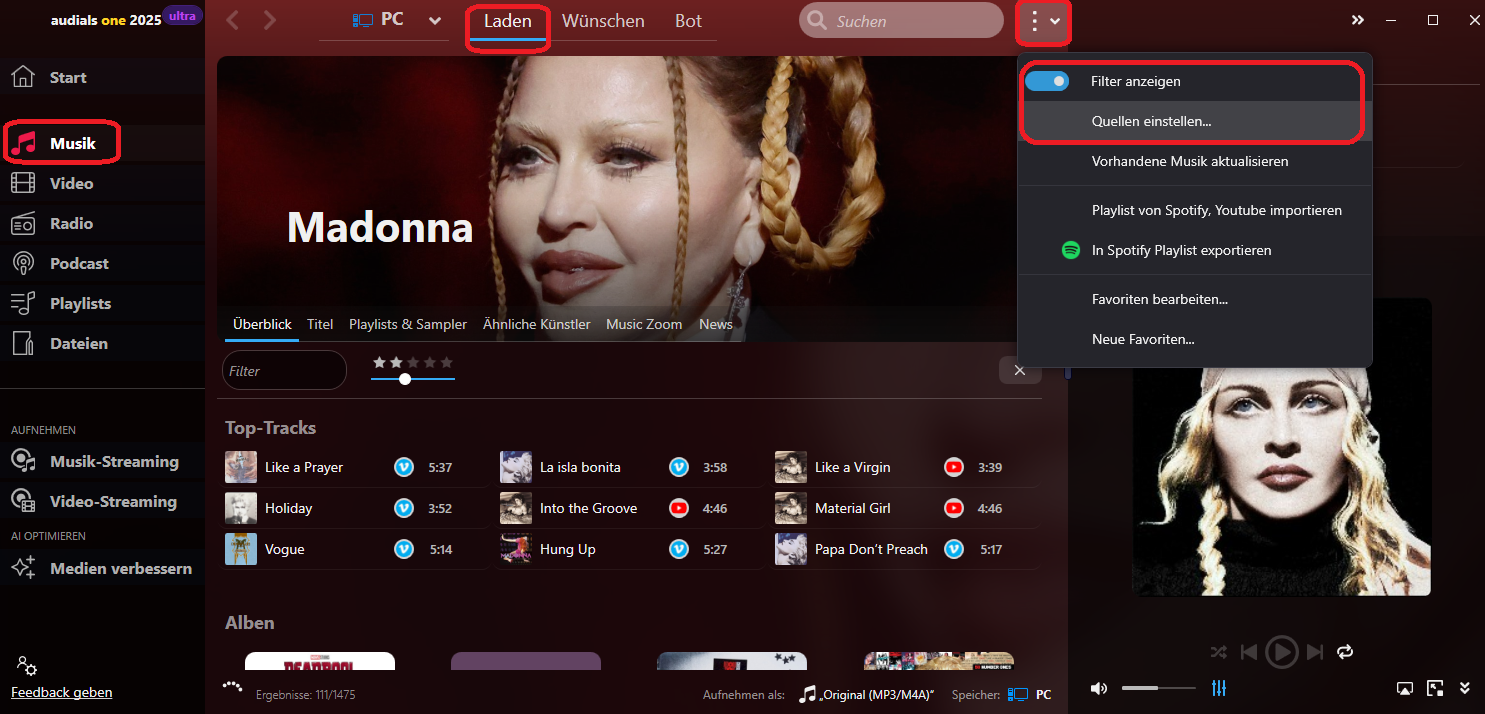
Task: Click the download icon next to La isla bonita
Action: tap(679, 467)
